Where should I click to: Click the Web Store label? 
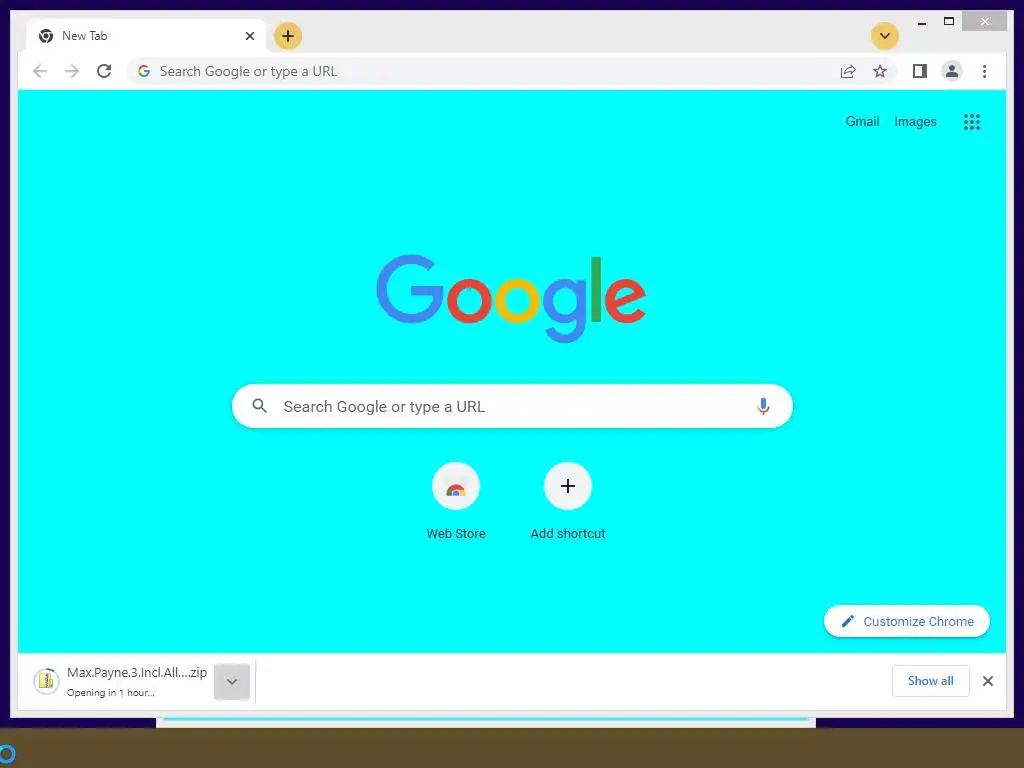point(456,534)
